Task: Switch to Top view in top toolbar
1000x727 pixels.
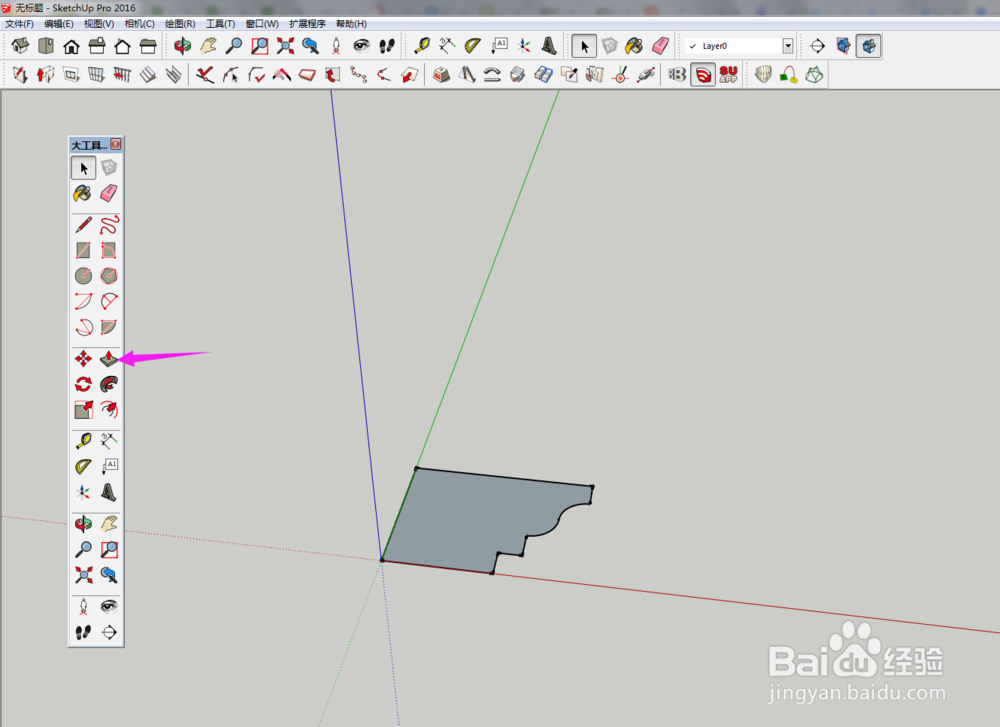Action: [46, 46]
